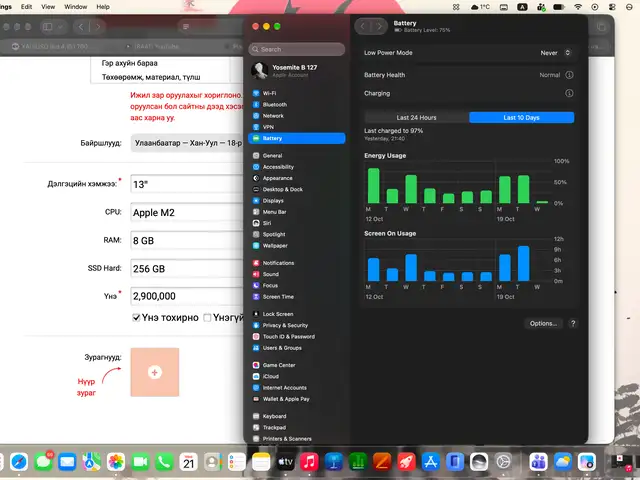Open Bluetooth settings in the sidebar
640x480 pixels.
coord(297,104)
